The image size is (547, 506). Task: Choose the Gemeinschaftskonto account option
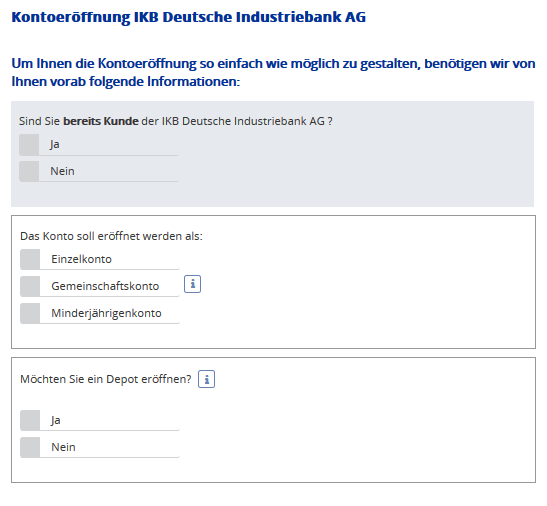coord(100,286)
